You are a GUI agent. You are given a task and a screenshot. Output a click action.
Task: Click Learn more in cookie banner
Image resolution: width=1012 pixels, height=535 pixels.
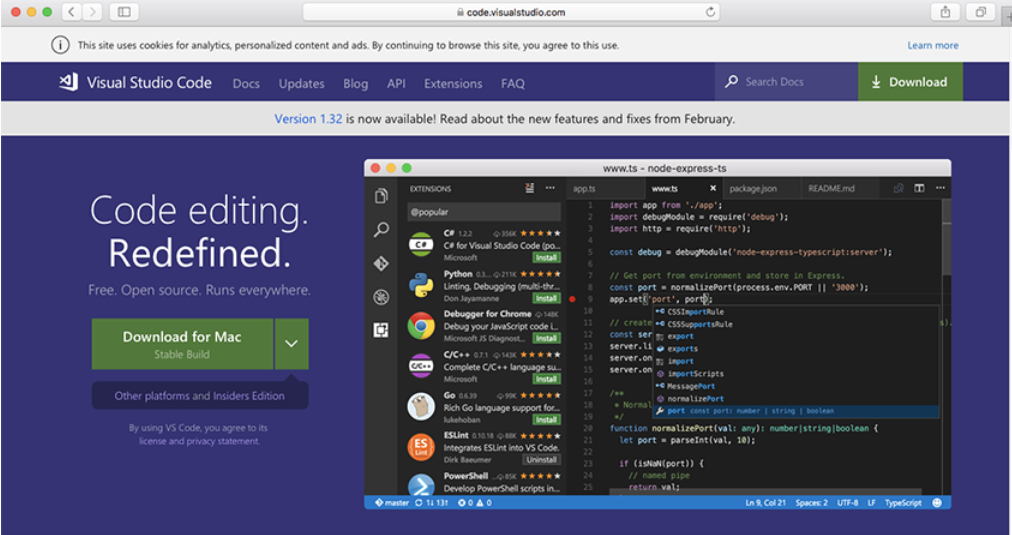click(932, 45)
